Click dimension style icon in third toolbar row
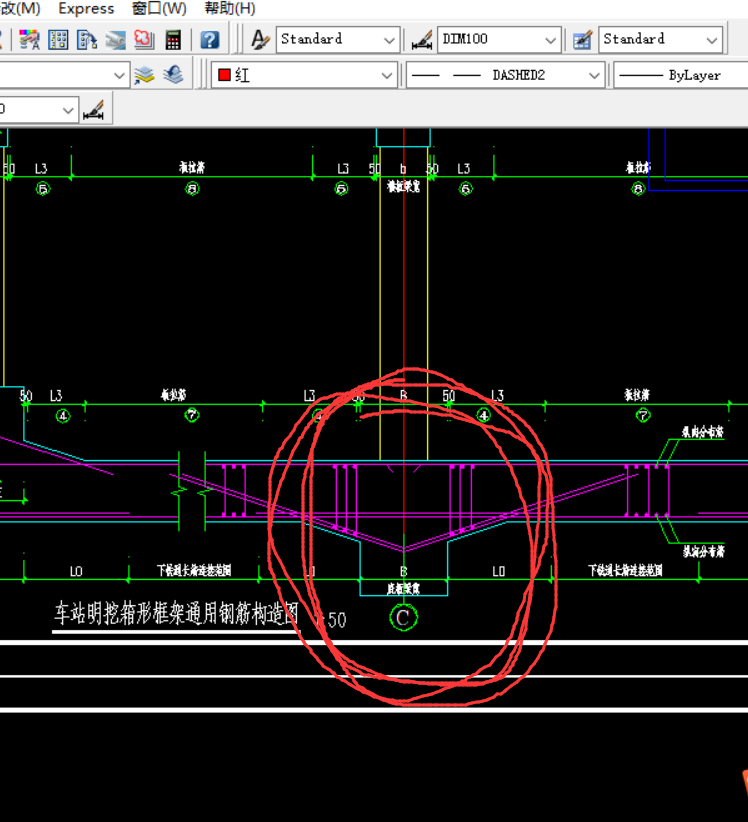This screenshot has width=748, height=822. (x=94, y=110)
